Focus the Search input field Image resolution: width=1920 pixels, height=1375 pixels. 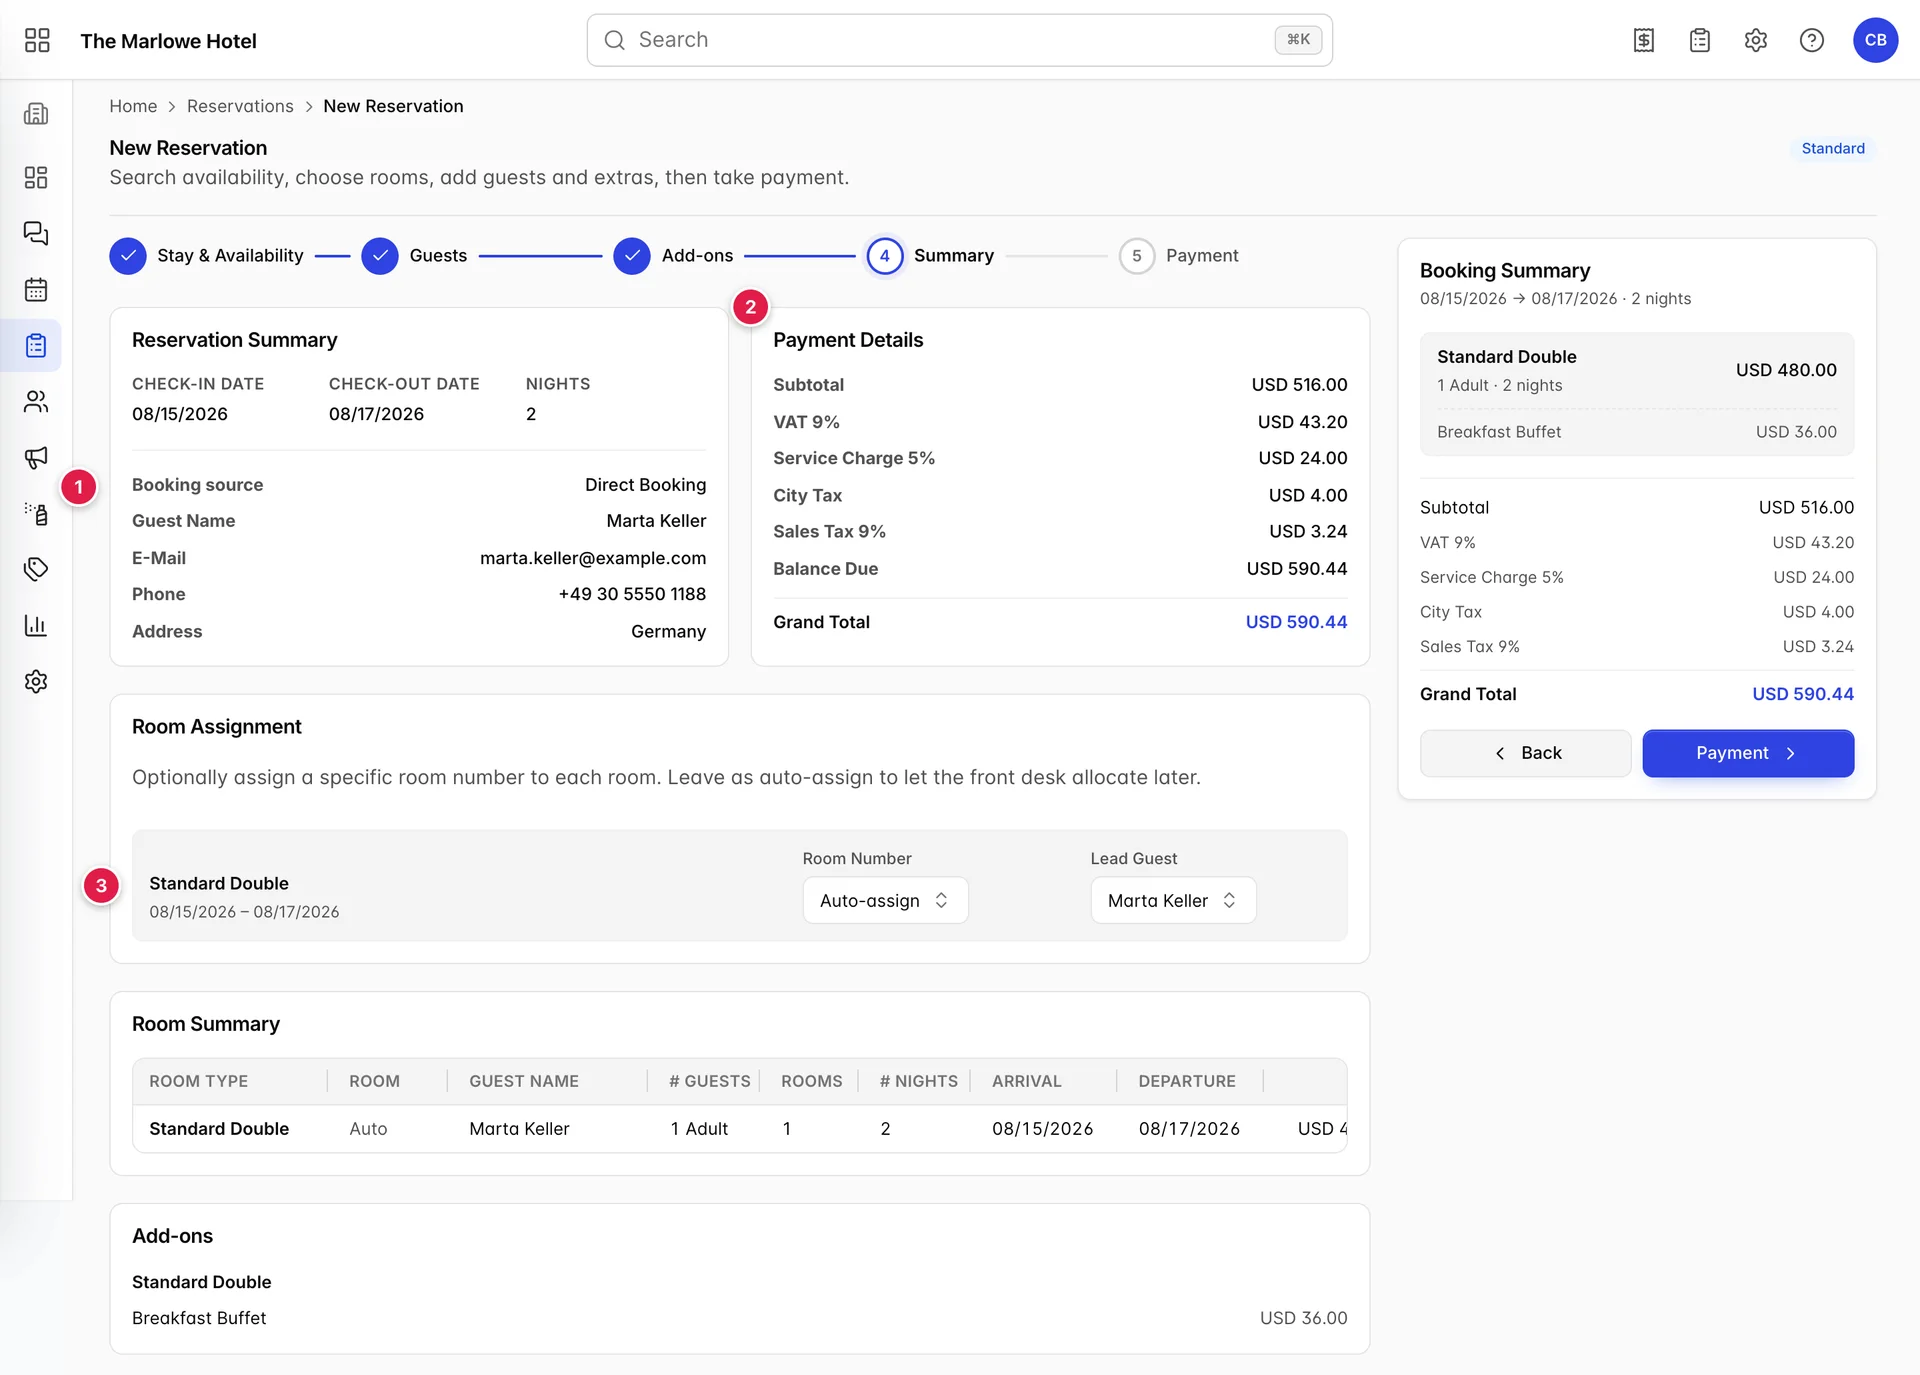(959, 40)
